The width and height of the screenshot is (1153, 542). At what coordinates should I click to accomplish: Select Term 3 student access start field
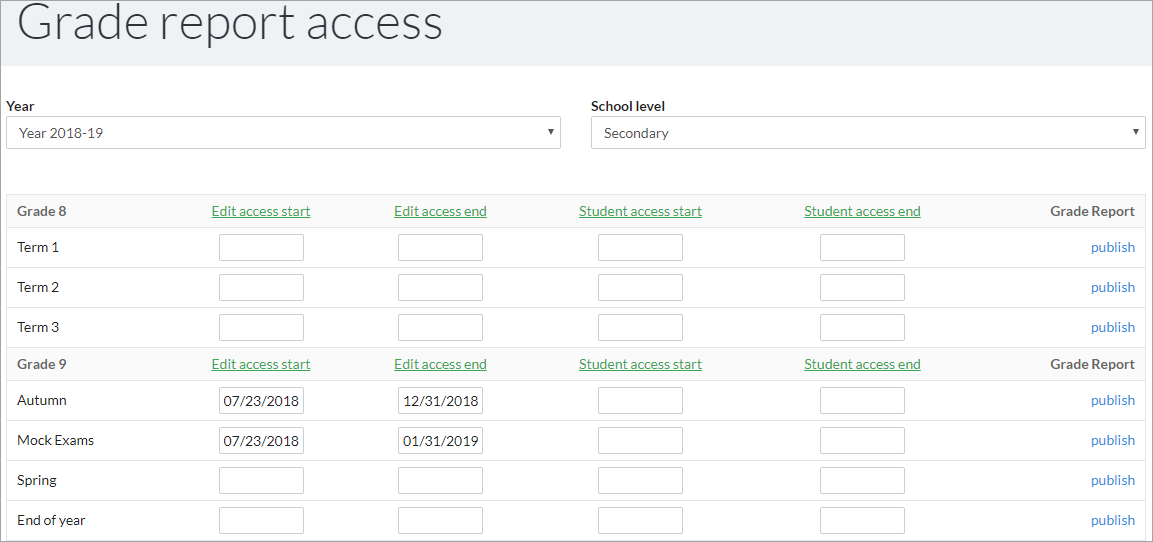pyautogui.click(x=640, y=327)
